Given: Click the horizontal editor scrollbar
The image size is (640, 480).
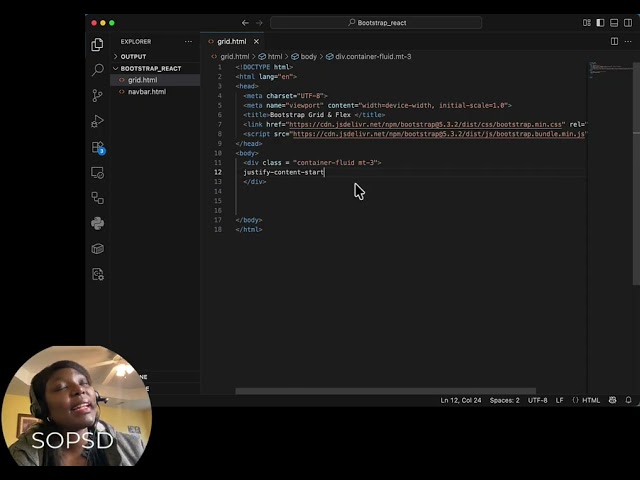Looking at the screenshot, I should [386, 391].
